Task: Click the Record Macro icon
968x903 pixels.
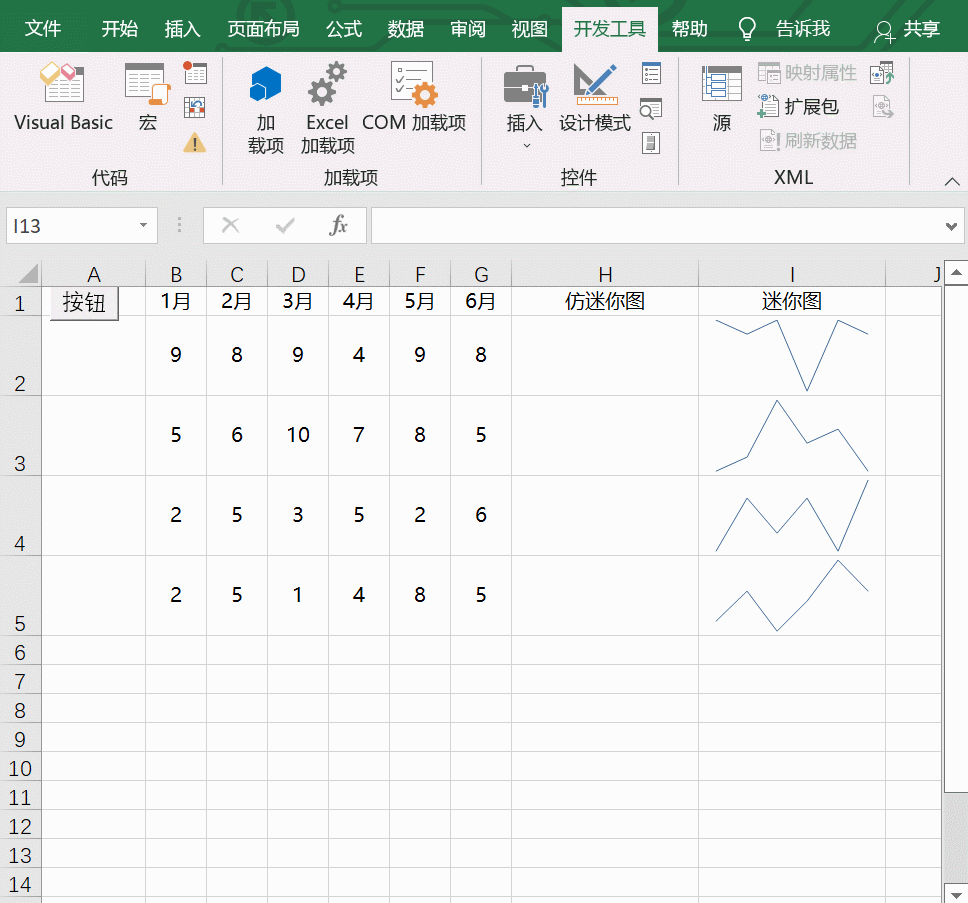Action: [x=195, y=73]
